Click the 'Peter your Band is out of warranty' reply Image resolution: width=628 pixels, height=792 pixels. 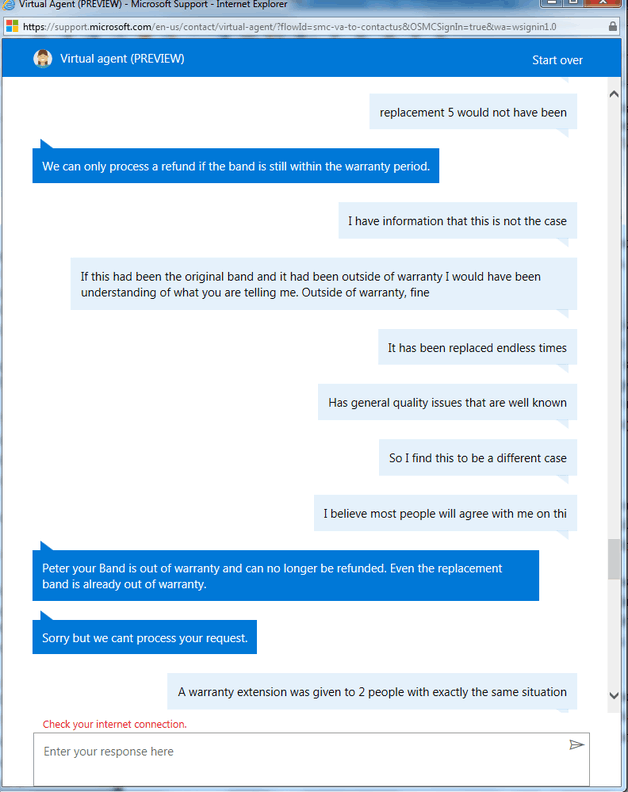pyautogui.click(x=285, y=576)
